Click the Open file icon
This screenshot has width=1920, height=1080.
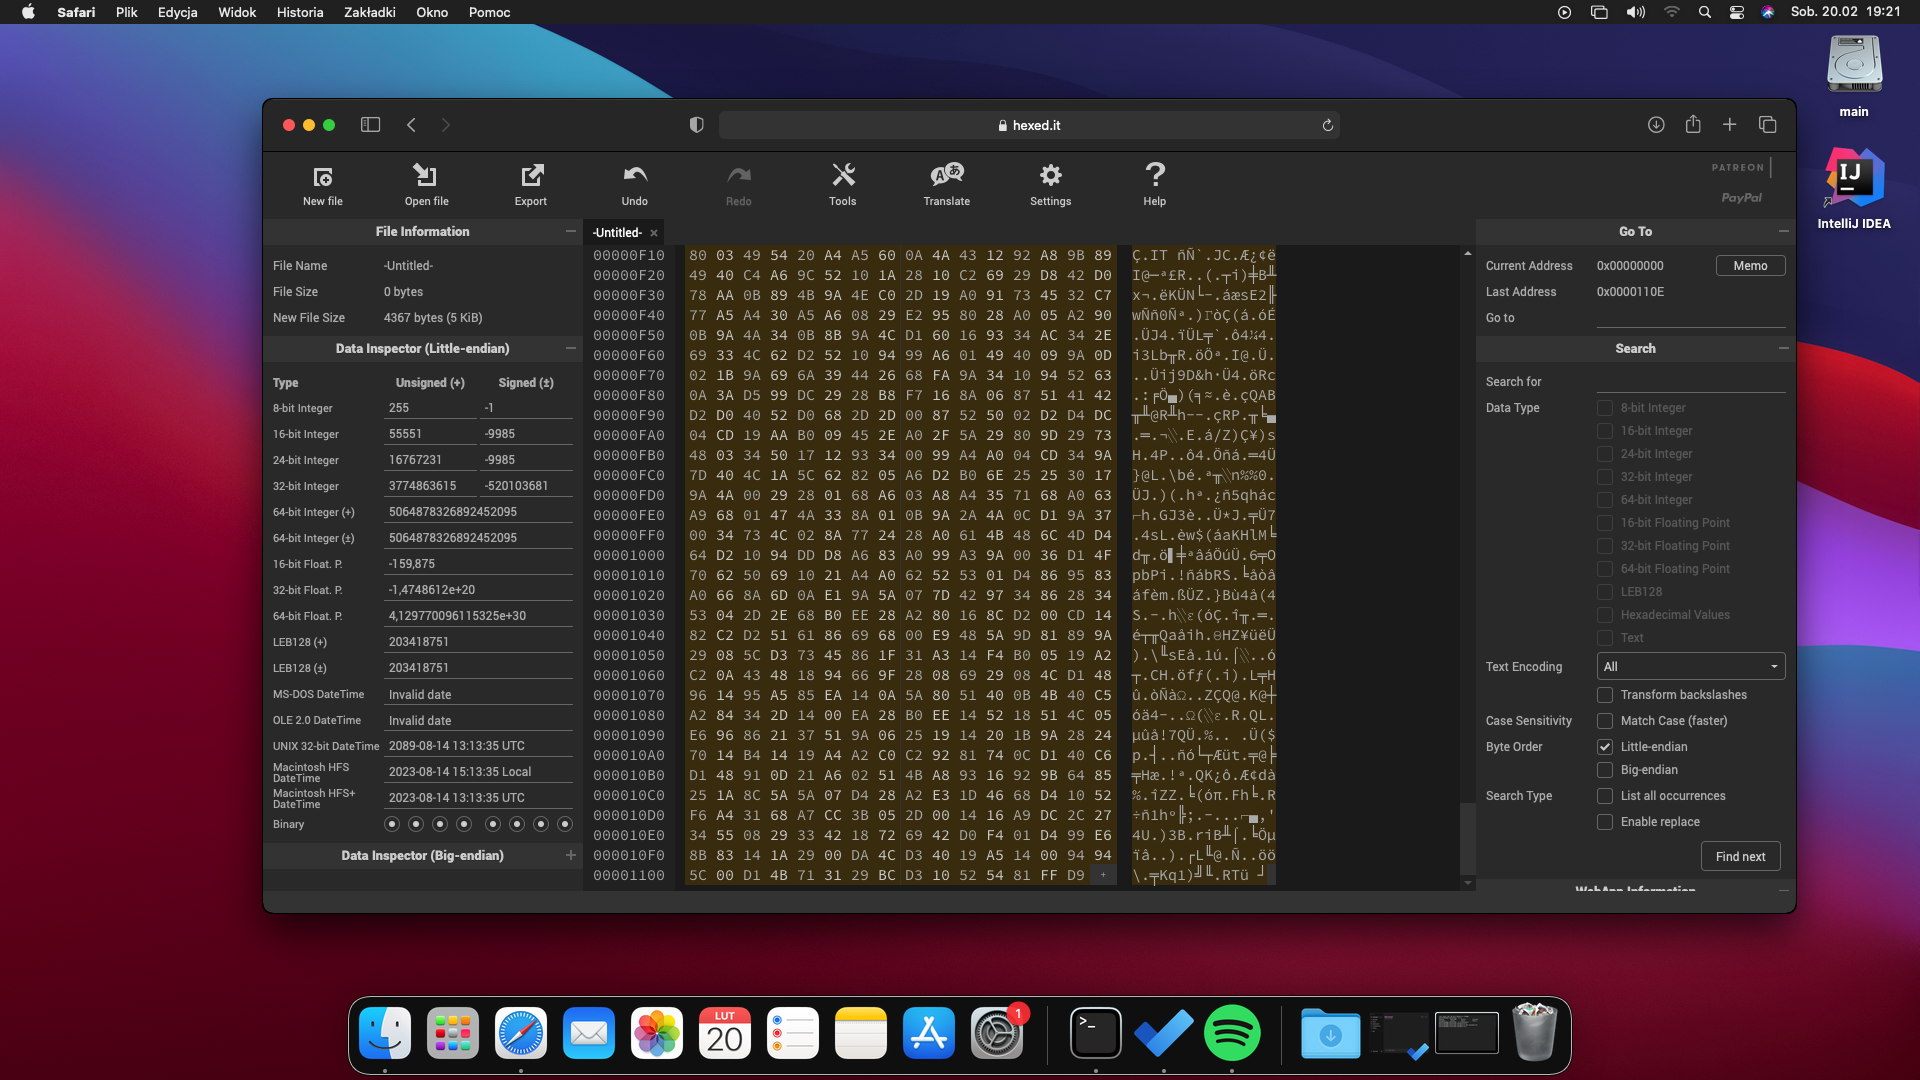pos(426,183)
